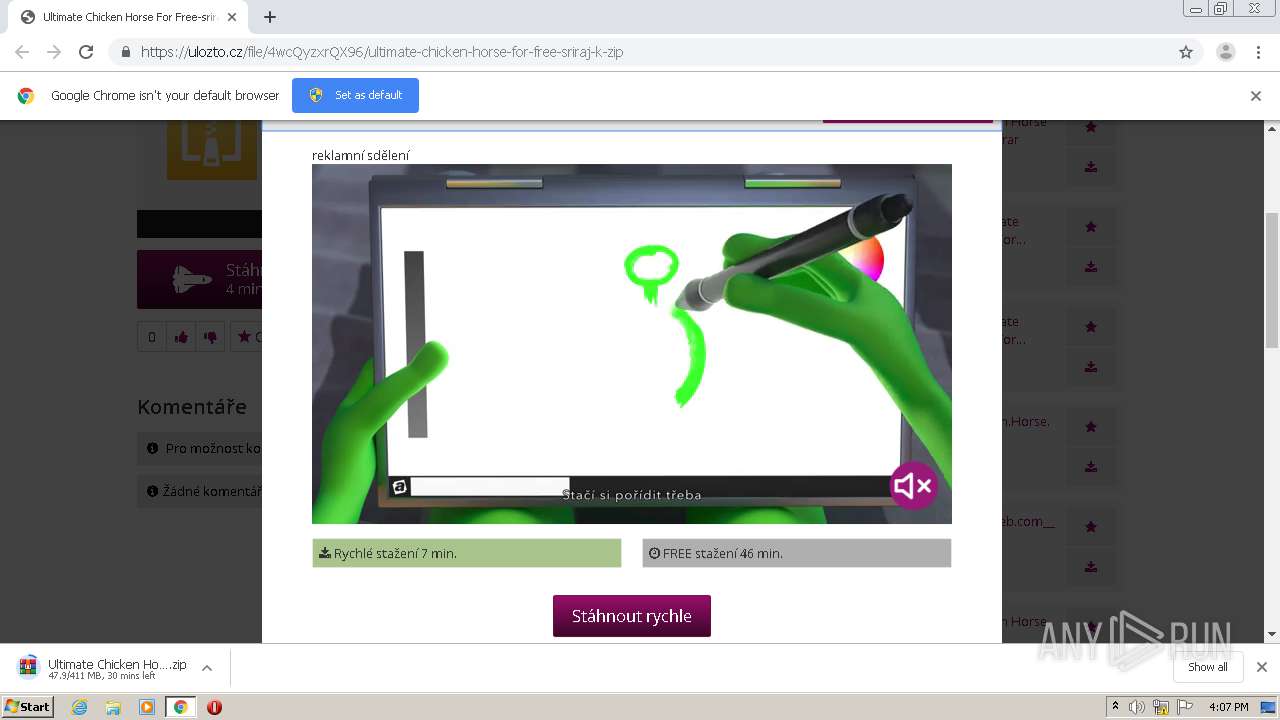The height and width of the screenshot is (720, 1280).
Task: Open the media player taskbar icon
Action: tap(147, 707)
